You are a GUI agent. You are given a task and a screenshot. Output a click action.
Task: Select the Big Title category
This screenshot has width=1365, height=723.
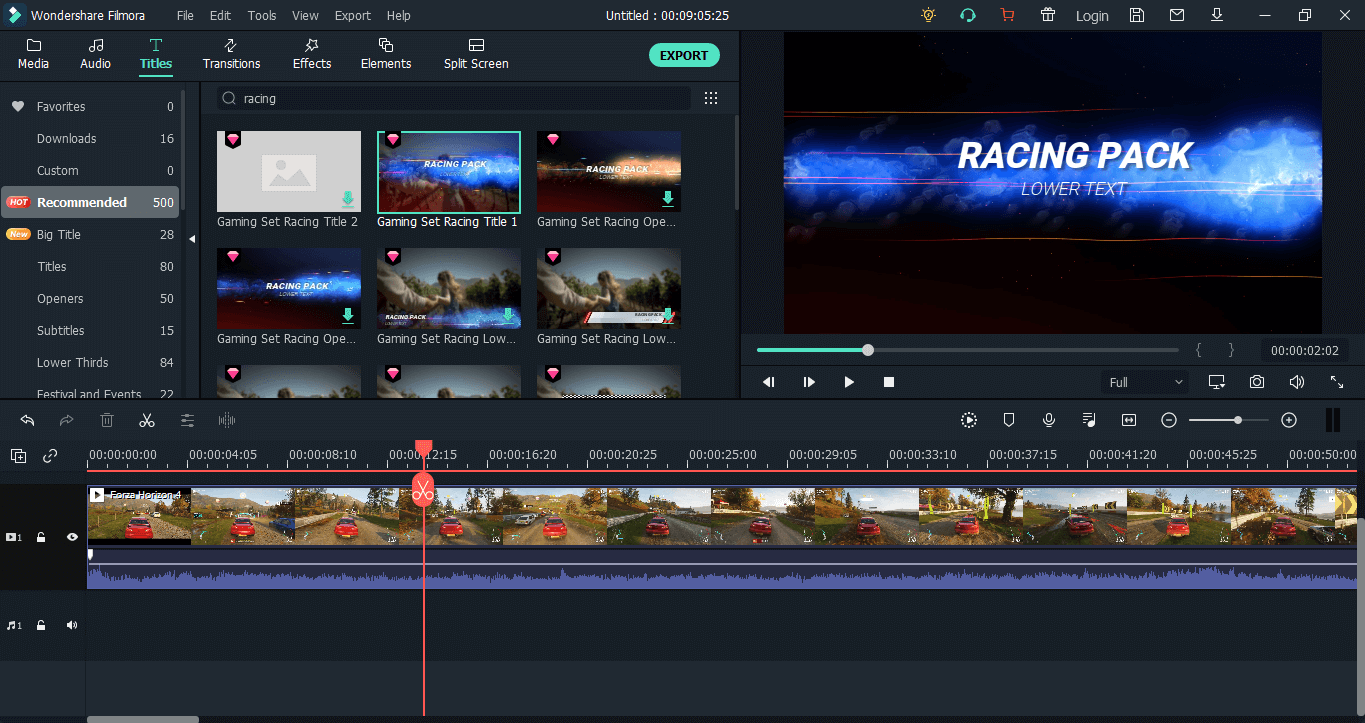[90, 234]
